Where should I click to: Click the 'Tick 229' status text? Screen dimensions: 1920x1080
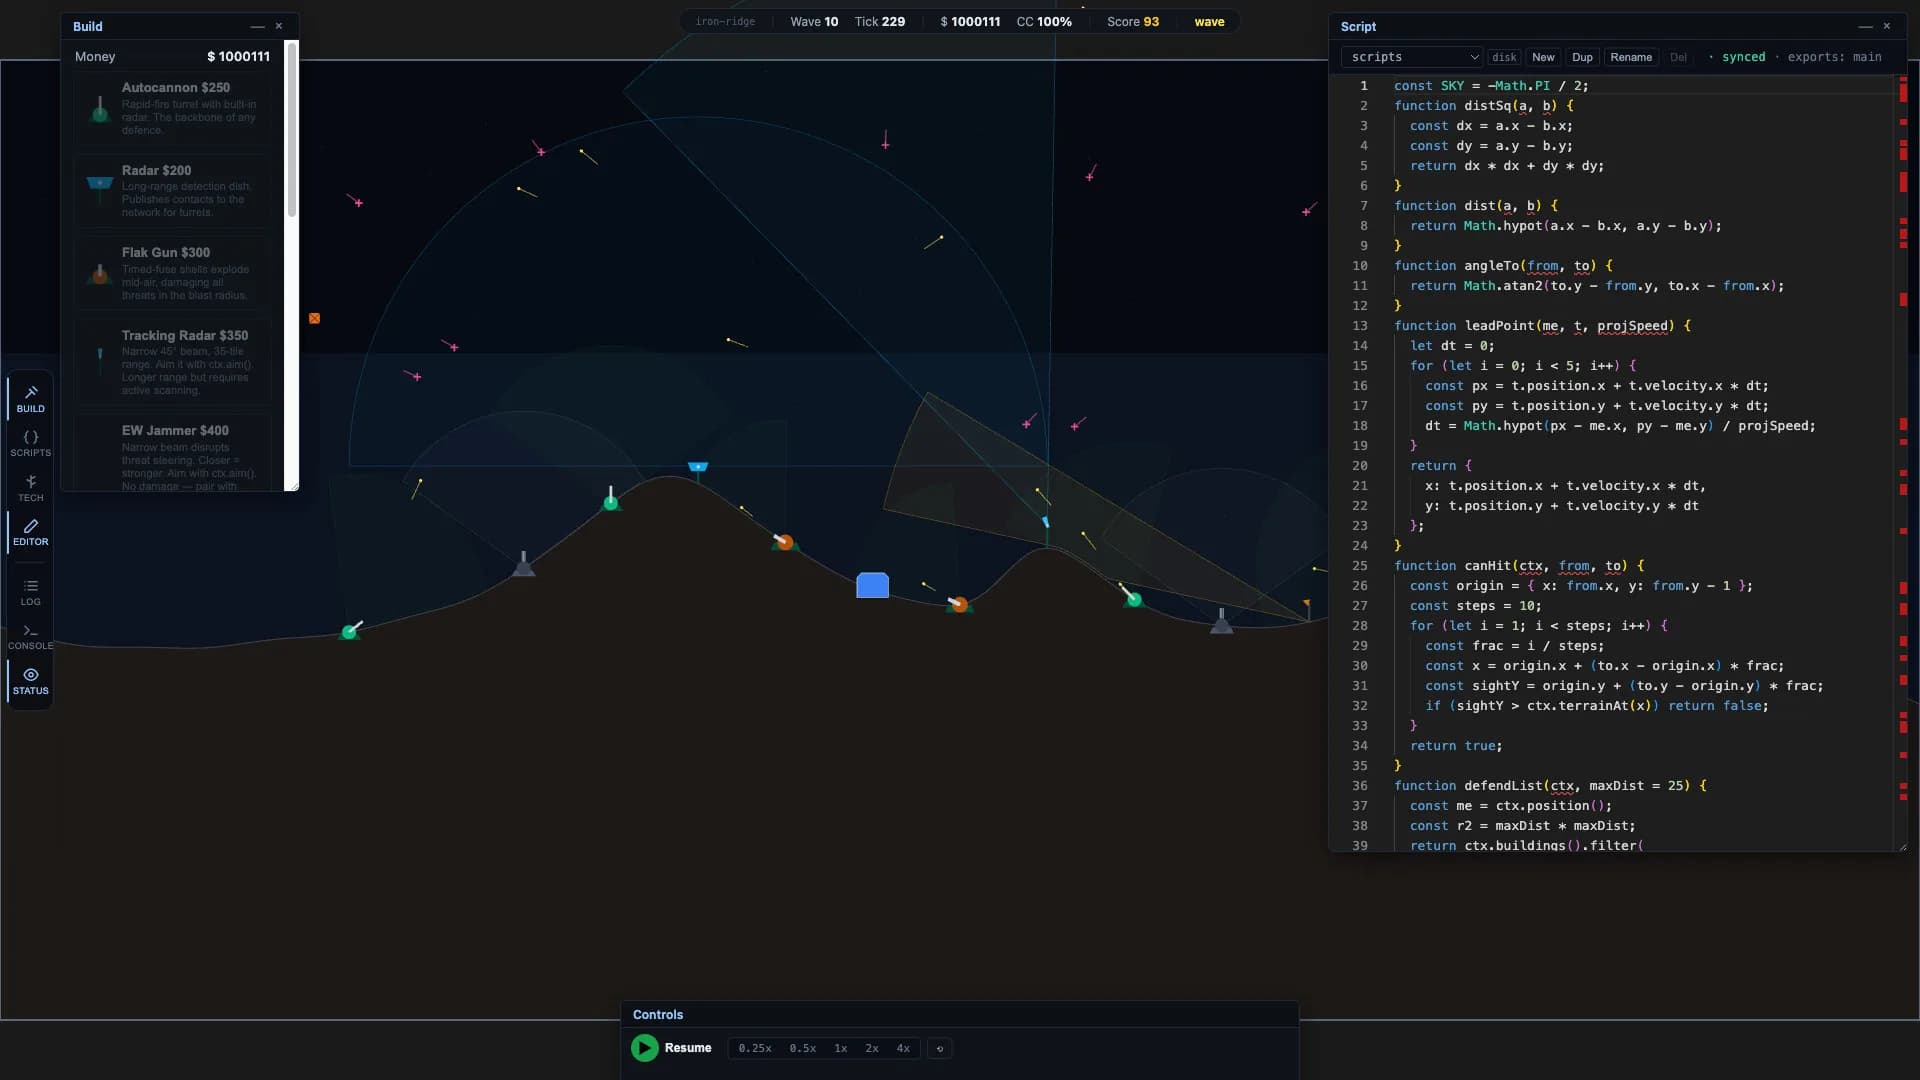pos(879,22)
